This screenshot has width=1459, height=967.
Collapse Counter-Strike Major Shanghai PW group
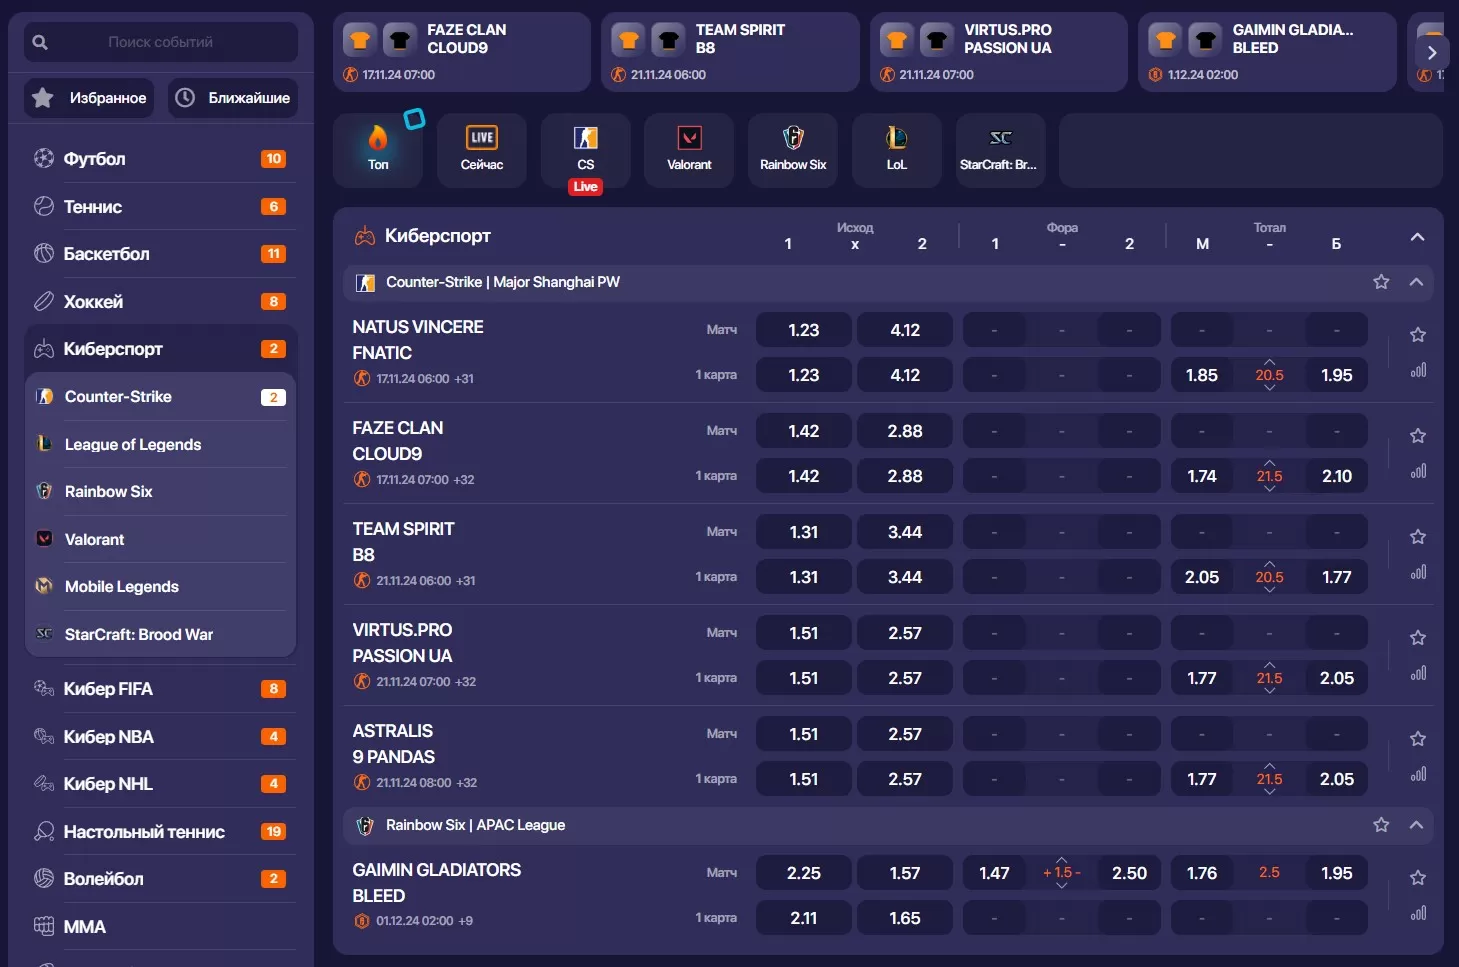tap(1416, 282)
